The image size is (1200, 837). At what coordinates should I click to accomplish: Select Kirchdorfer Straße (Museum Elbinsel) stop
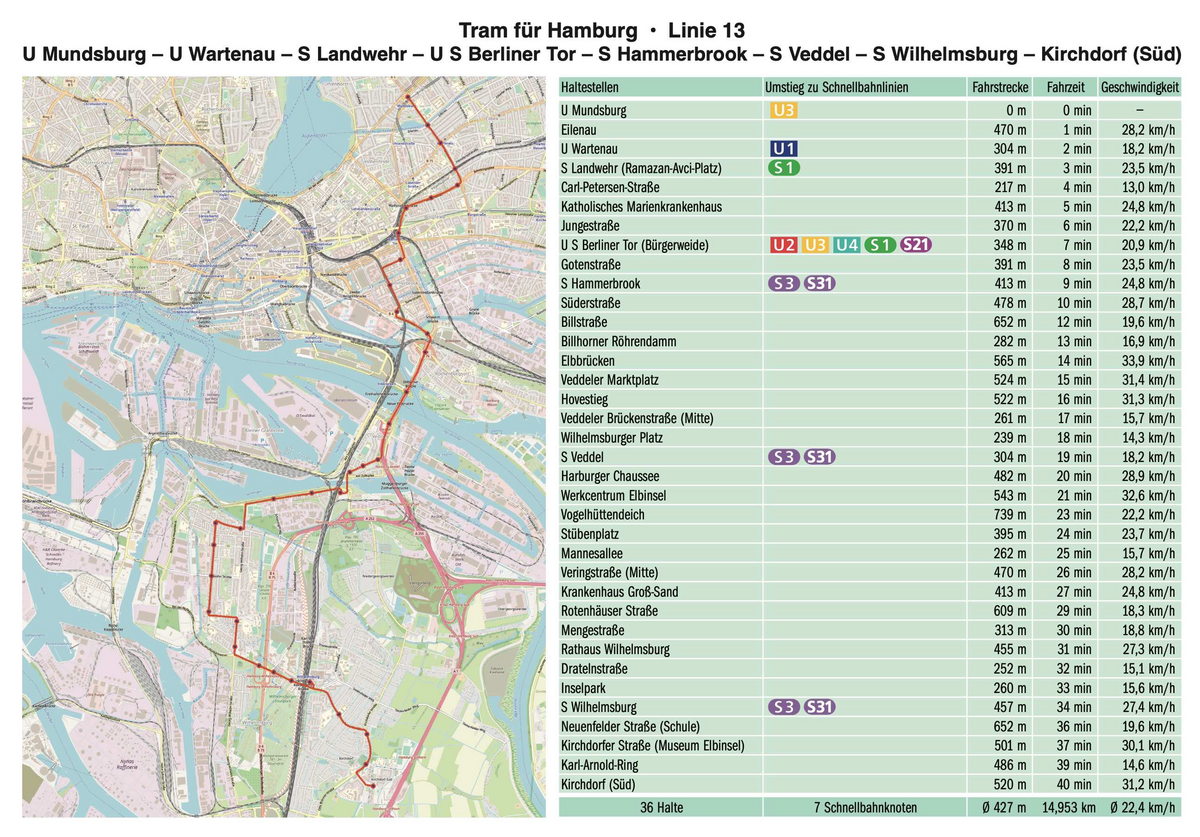click(653, 745)
